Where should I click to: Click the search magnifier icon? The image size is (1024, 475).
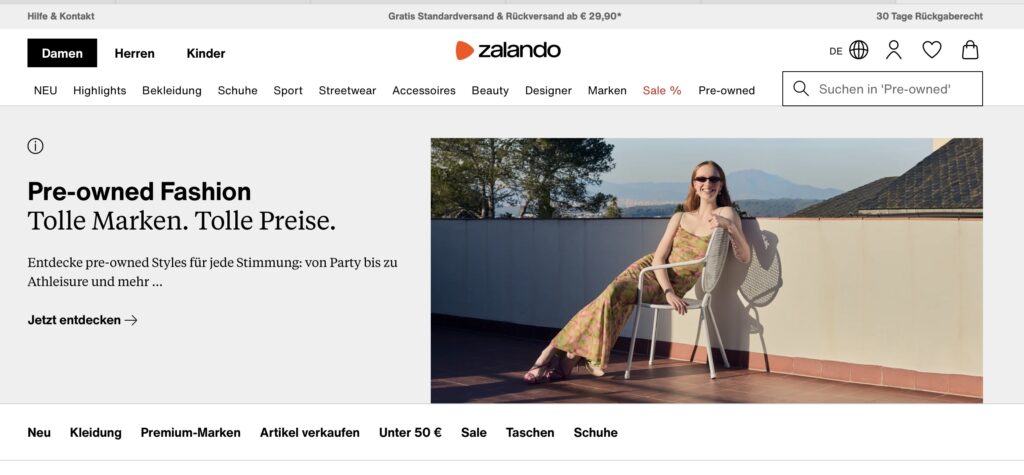coord(801,89)
